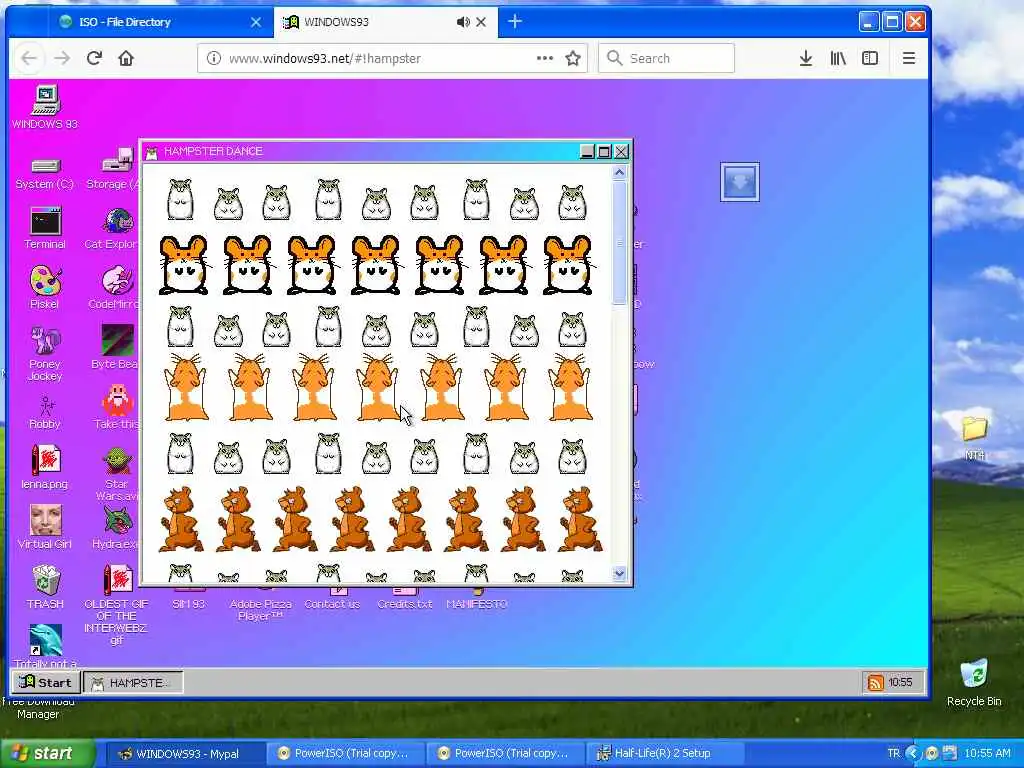Viewport: 1024px width, 768px height.
Task: Select the WINDOWS93 browser tab
Action: (x=385, y=22)
